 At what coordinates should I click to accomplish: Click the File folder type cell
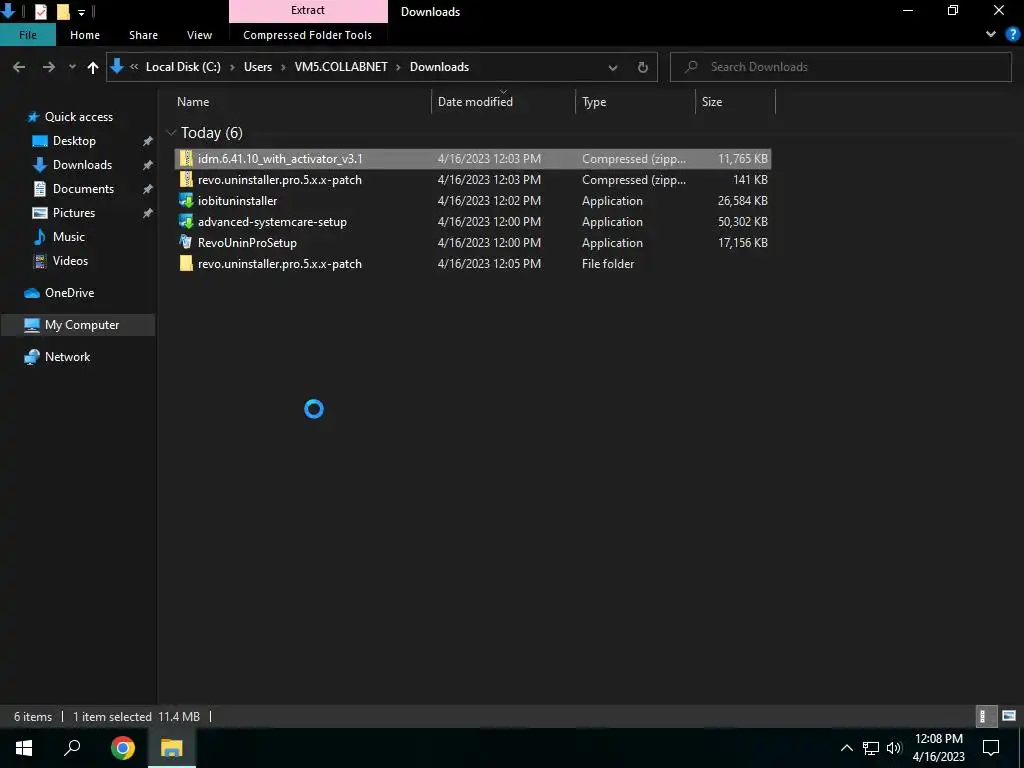coord(608,264)
